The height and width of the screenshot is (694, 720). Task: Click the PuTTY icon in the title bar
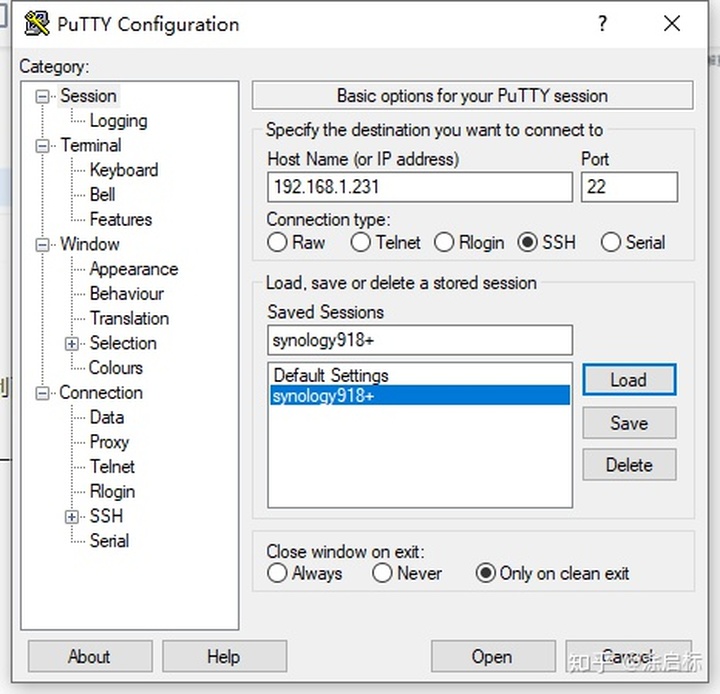coord(37,23)
